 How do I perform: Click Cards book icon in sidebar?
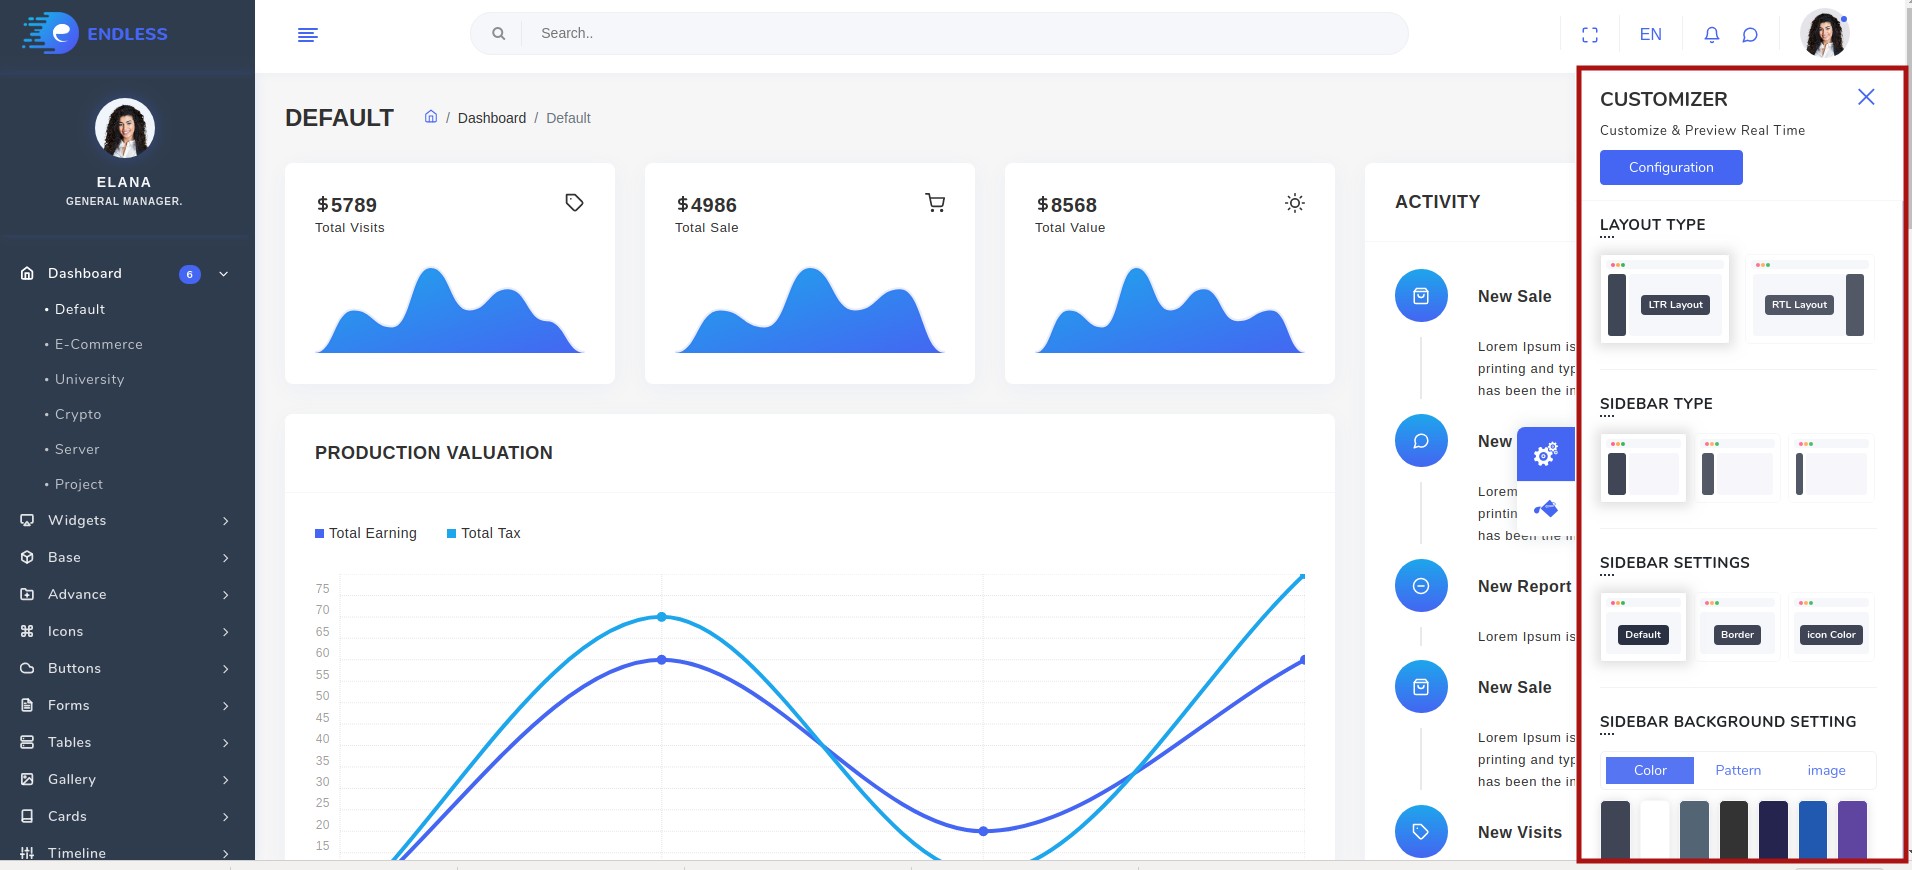[x=27, y=816]
